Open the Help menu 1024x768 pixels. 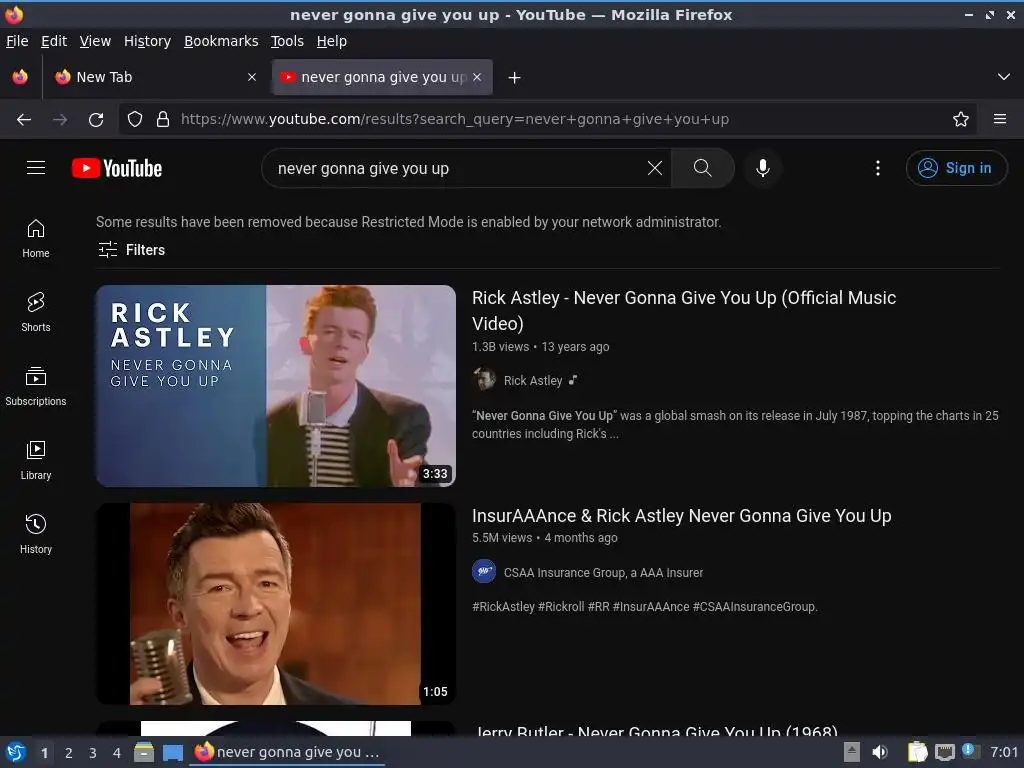tap(332, 41)
